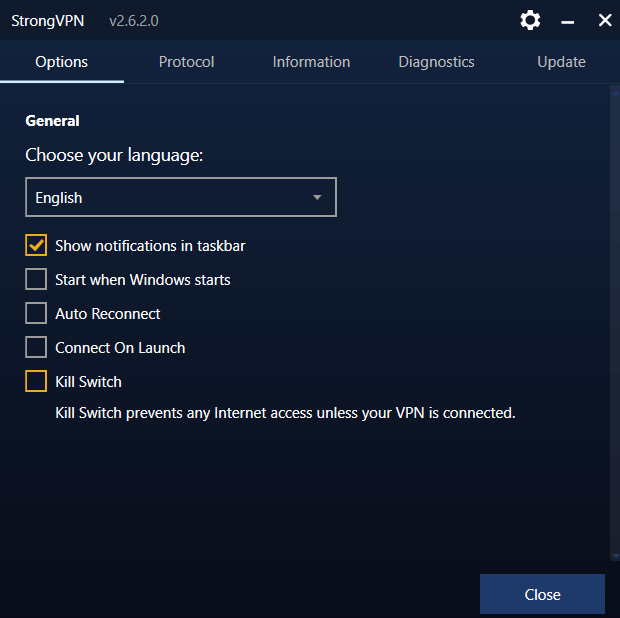The width and height of the screenshot is (620, 618).
Task: Uncheck Show notifications in taskbar
Action: 36,245
